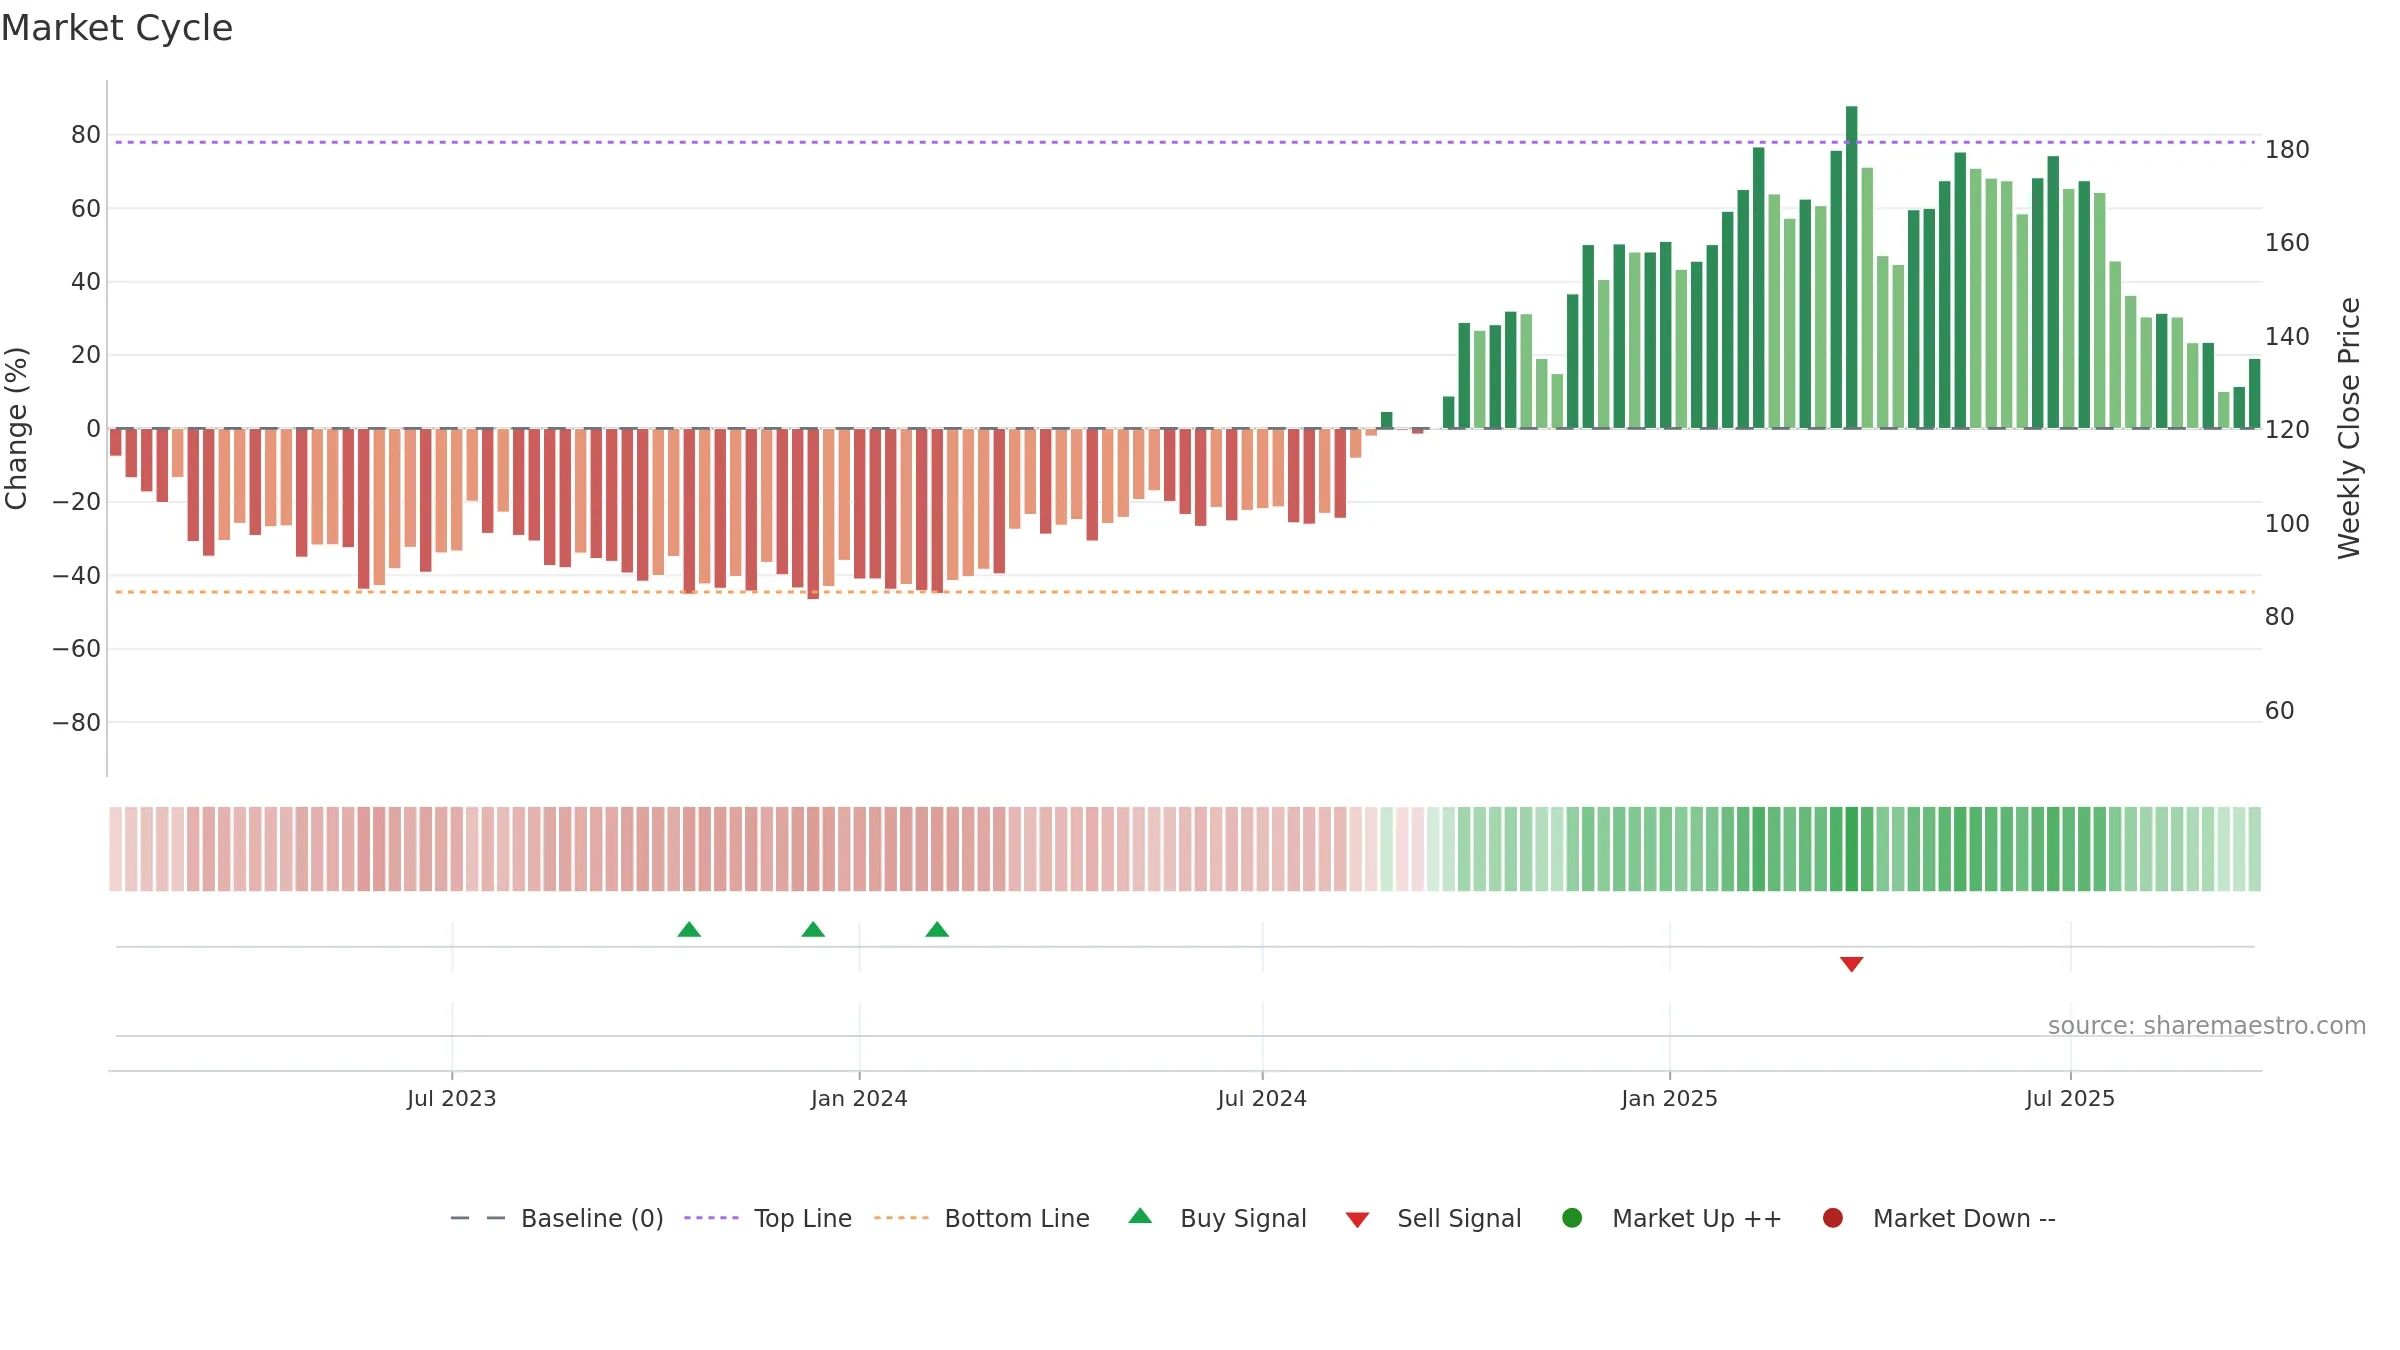Click the purple dotted Top Line legend swatch

click(711, 1218)
